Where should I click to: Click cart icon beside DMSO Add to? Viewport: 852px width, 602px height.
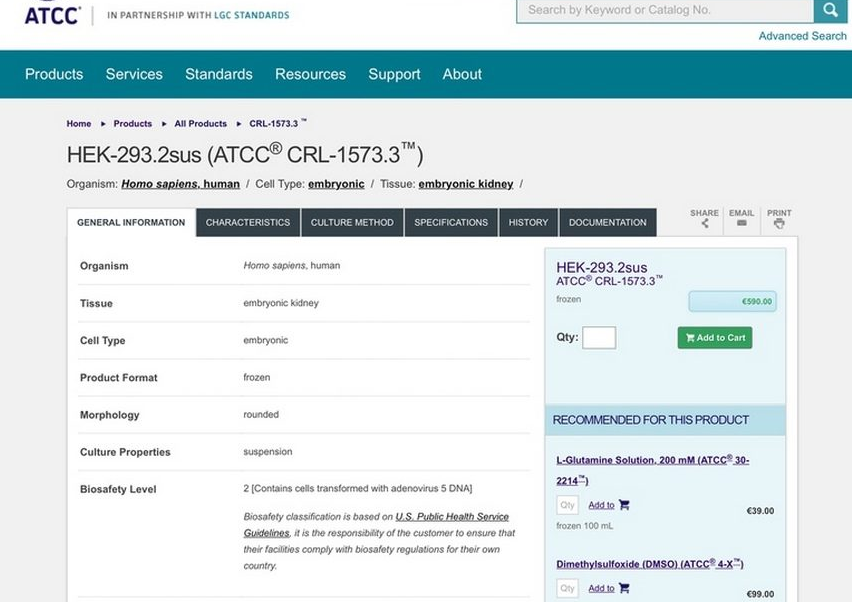(x=624, y=588)
